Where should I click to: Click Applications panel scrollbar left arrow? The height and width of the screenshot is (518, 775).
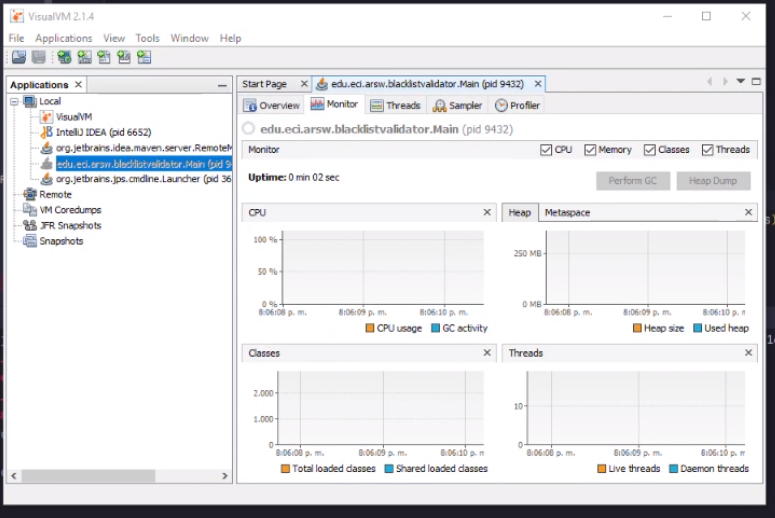point(14,475)
